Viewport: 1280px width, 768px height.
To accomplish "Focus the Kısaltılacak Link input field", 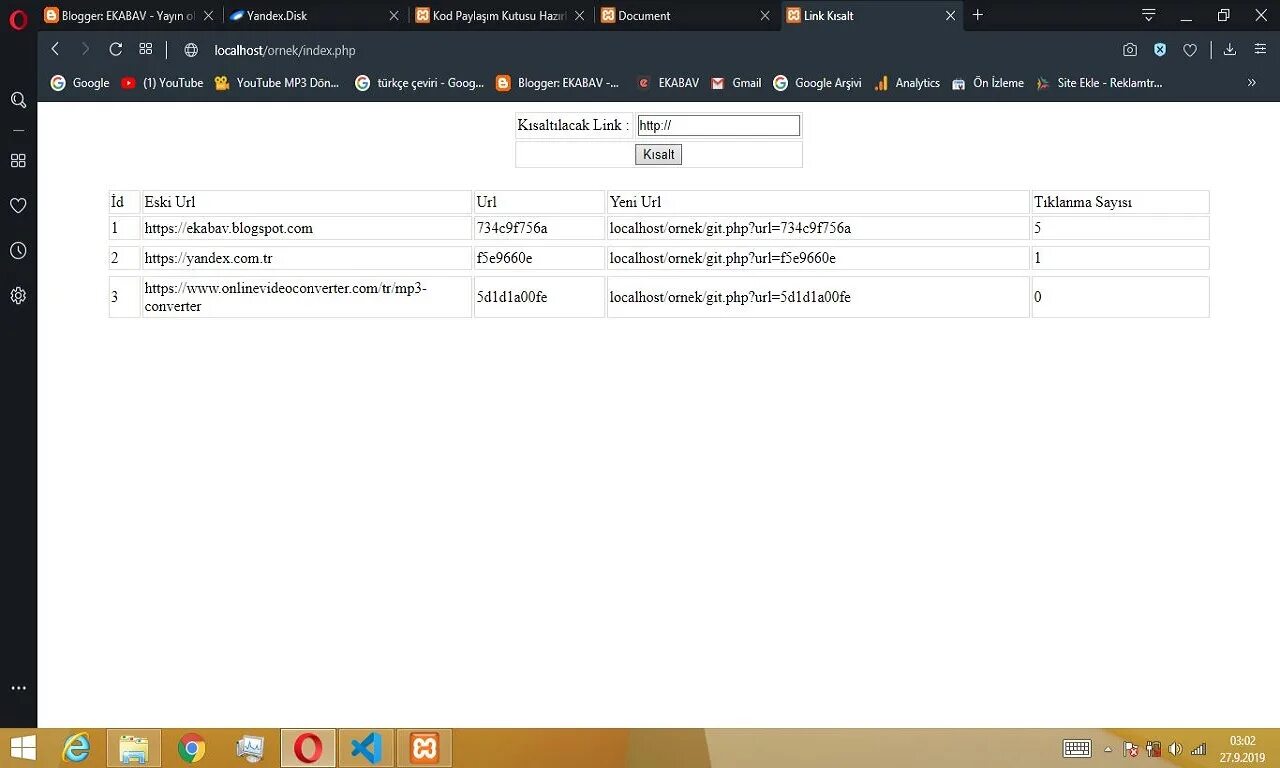I will 718,125.
